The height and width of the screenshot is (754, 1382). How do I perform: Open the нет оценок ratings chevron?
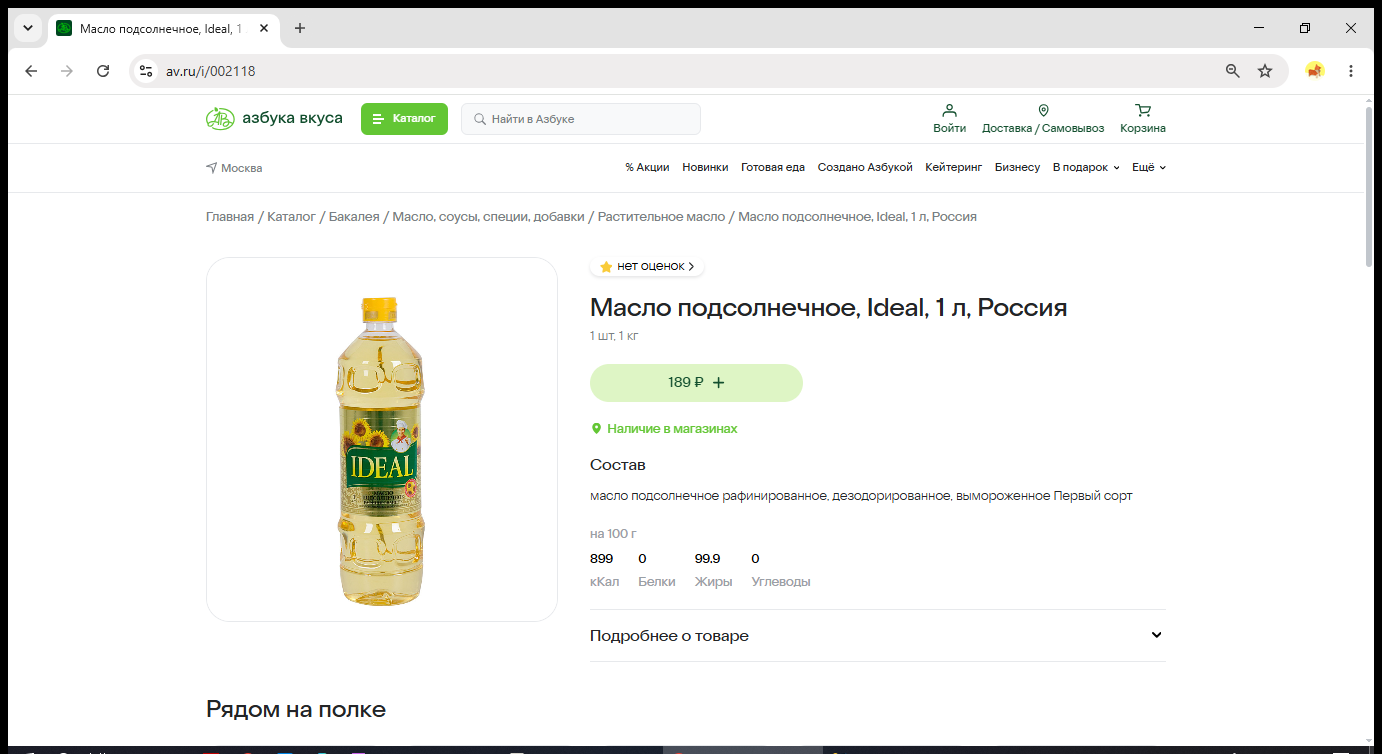[x=691, y=267]
